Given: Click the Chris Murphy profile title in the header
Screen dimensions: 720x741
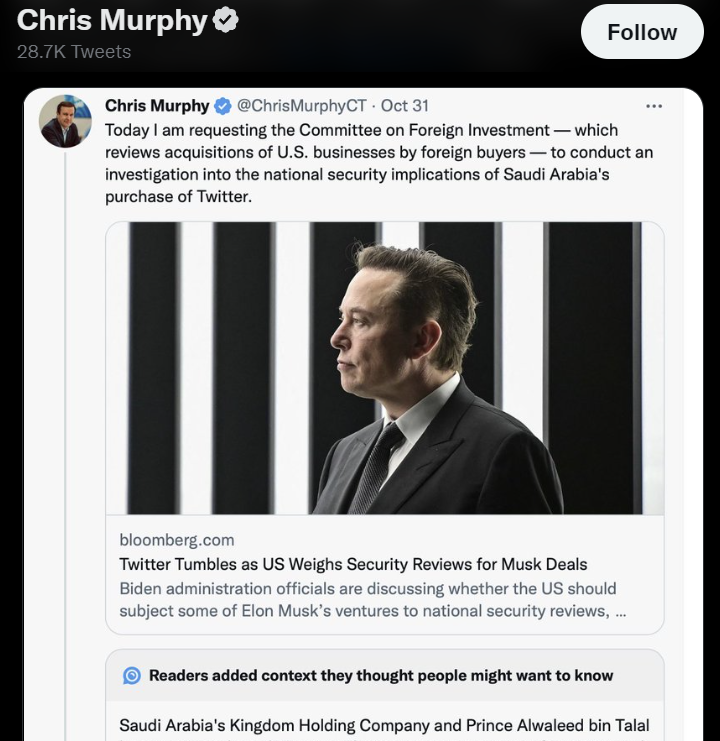Looking at the screenshot, I should 114,20.
